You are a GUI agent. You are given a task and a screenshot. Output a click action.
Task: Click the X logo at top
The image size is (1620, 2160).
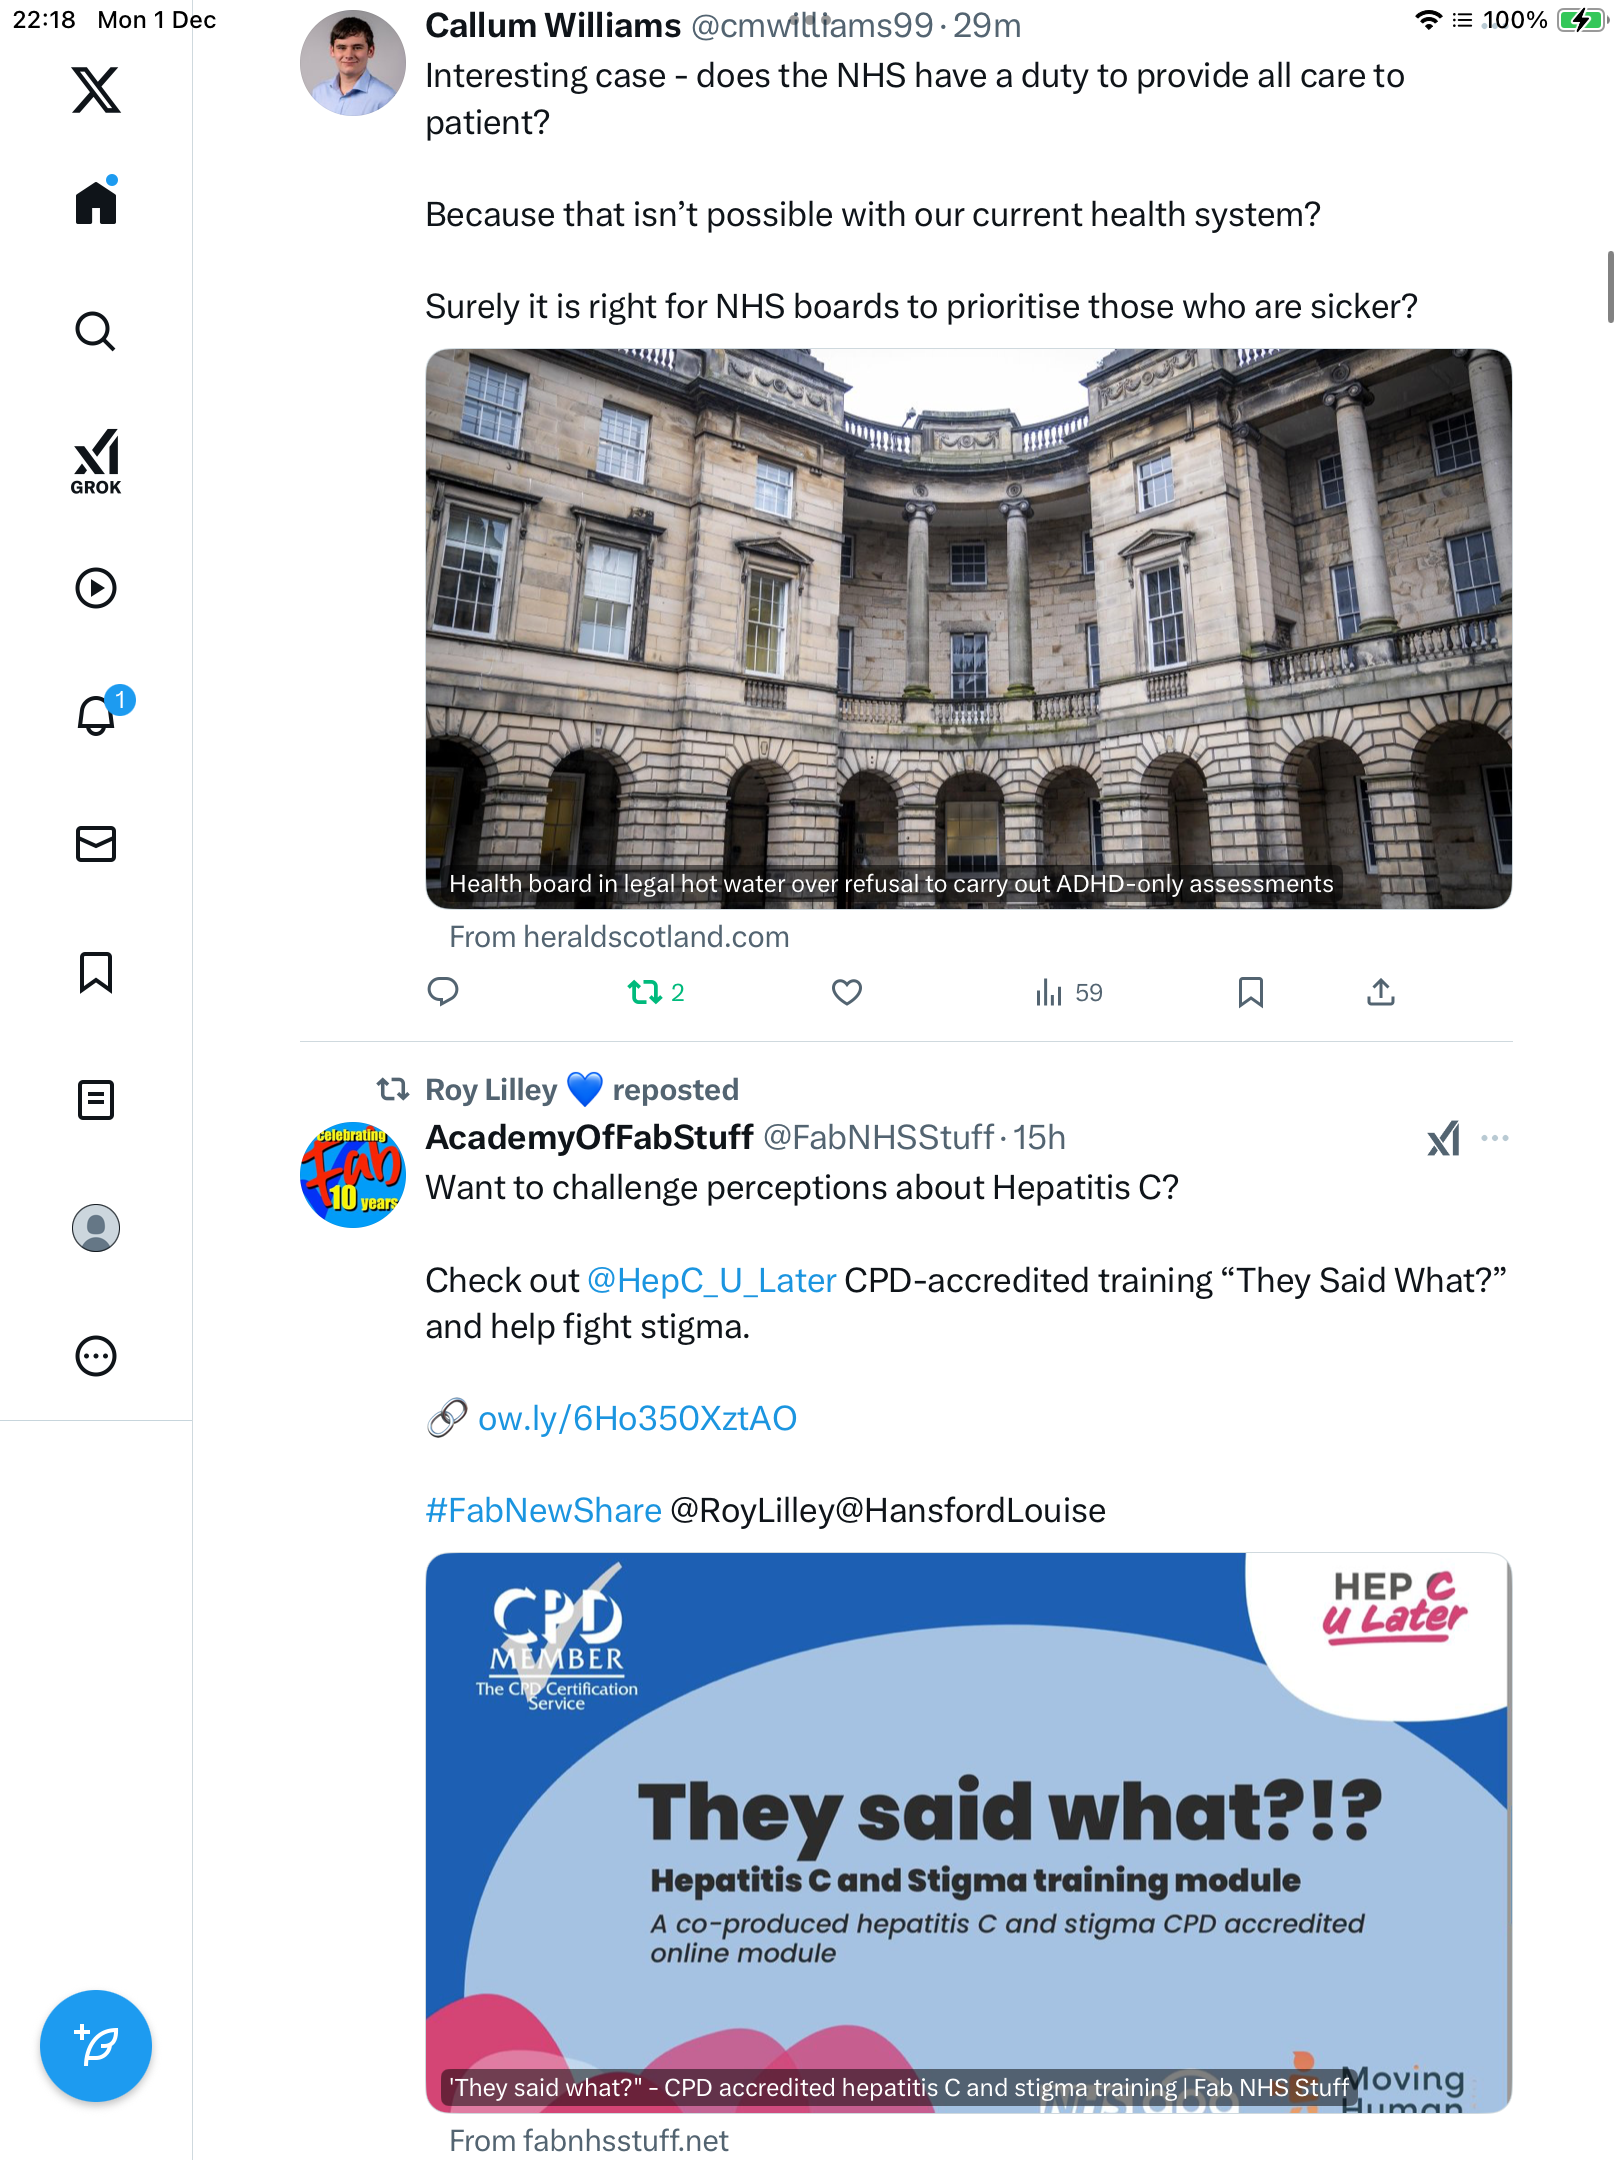(x=96, y=90)
